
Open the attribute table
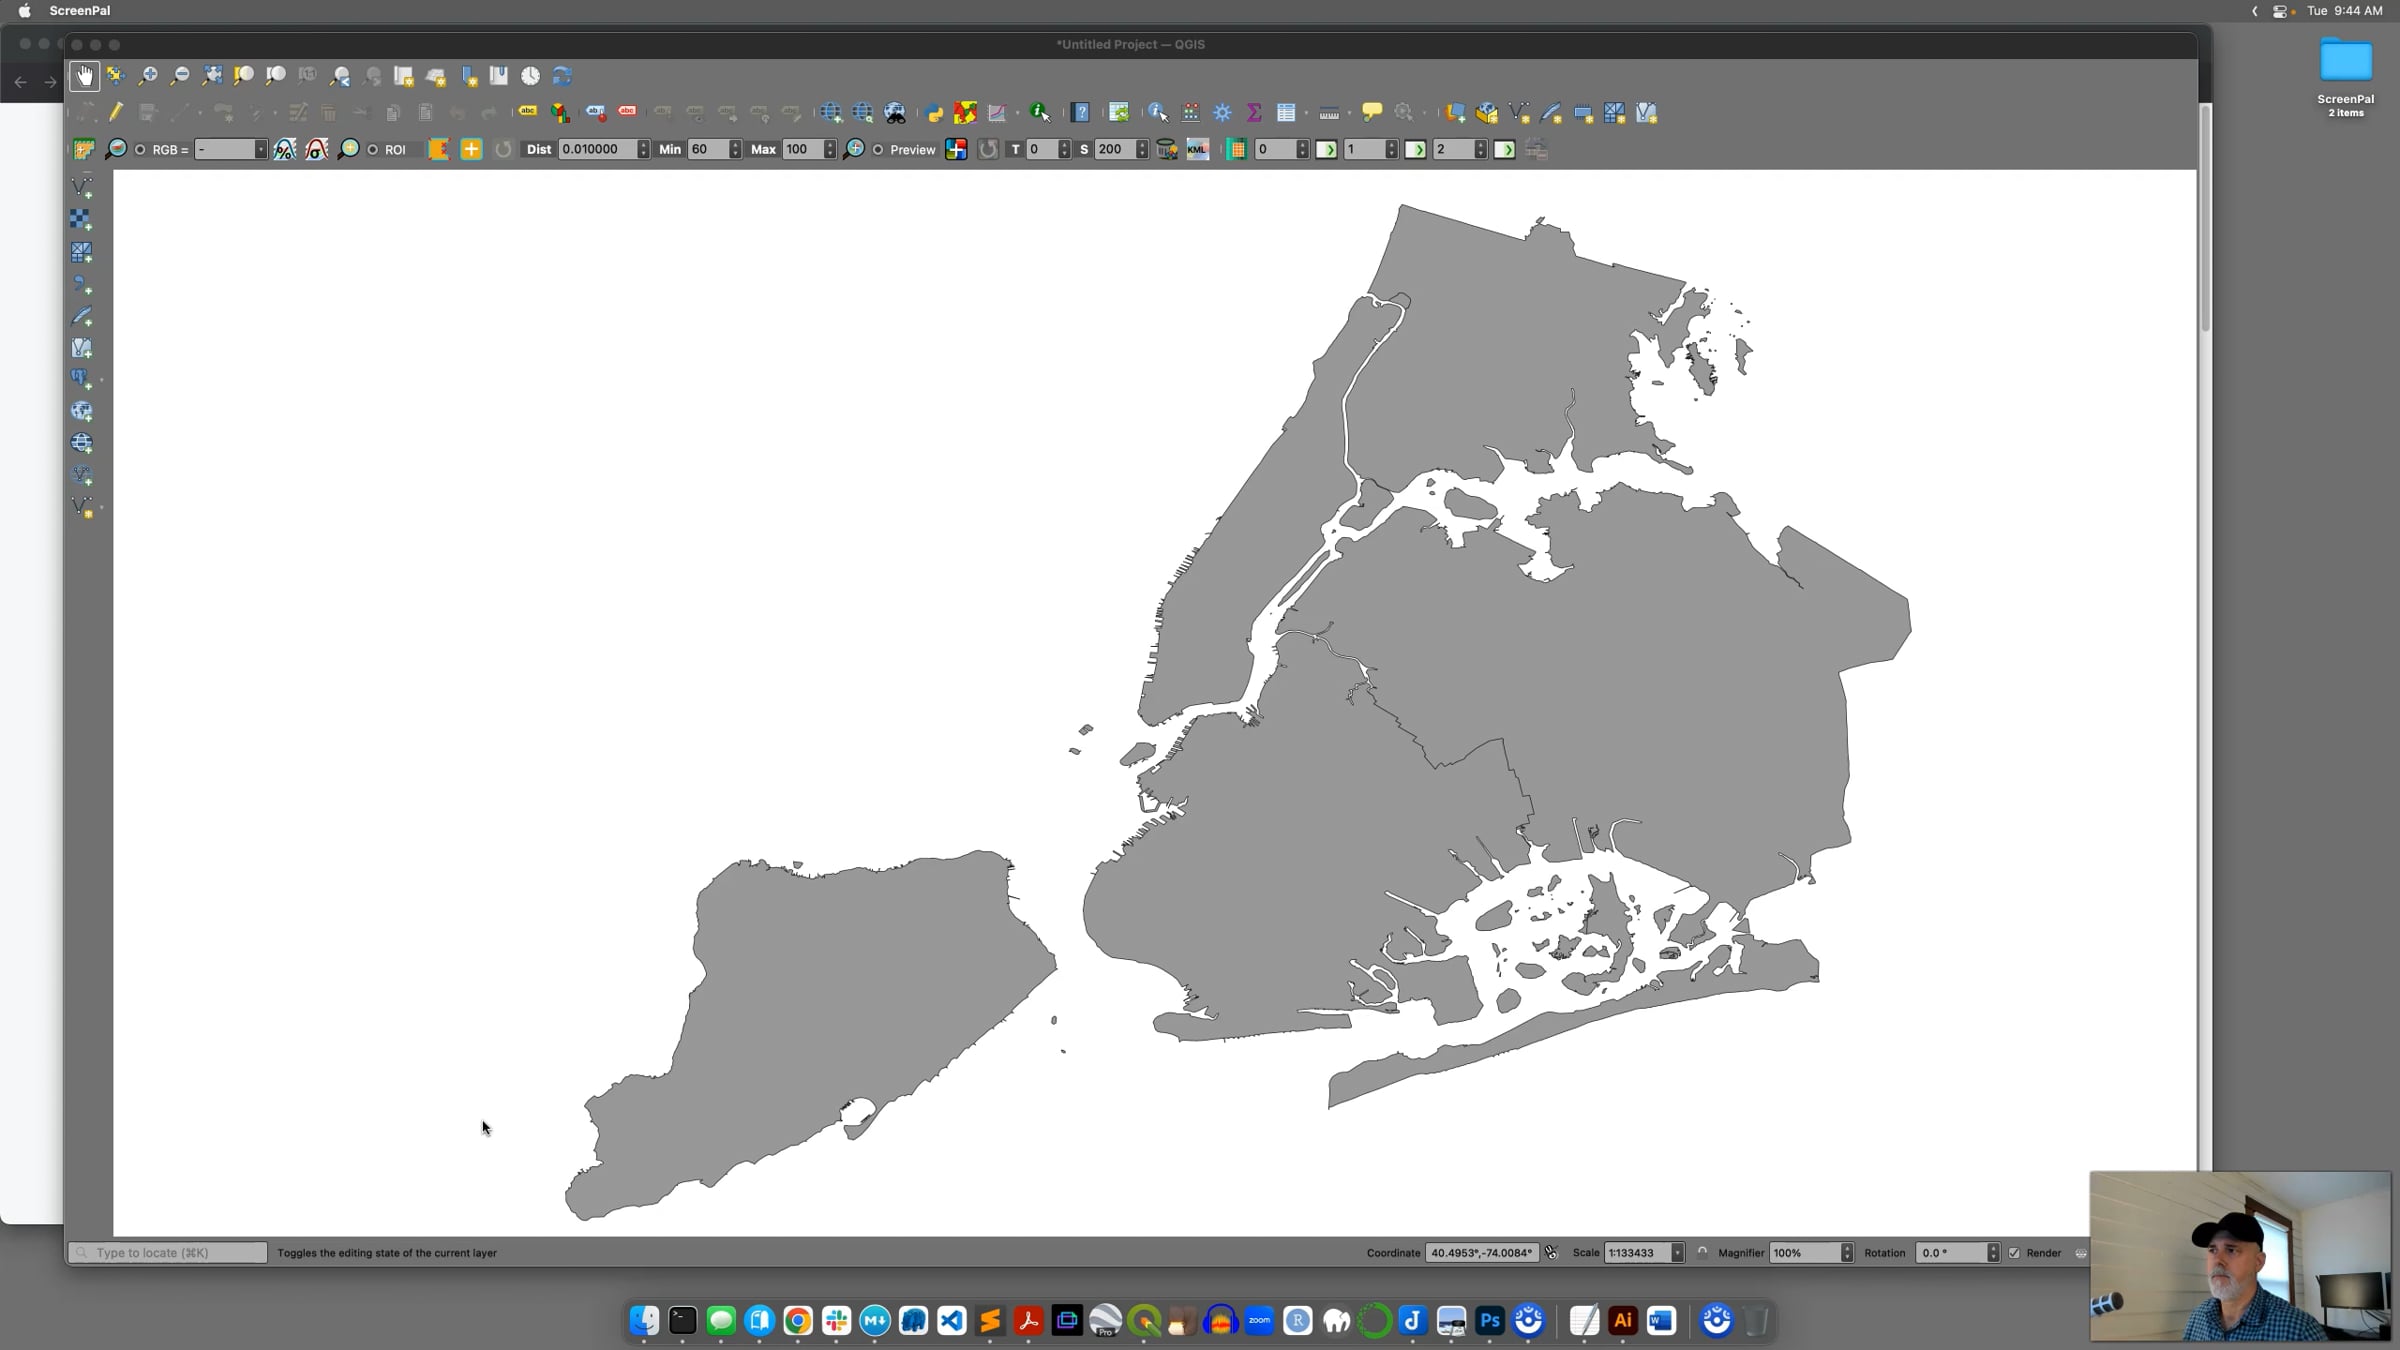[1286, 113]
